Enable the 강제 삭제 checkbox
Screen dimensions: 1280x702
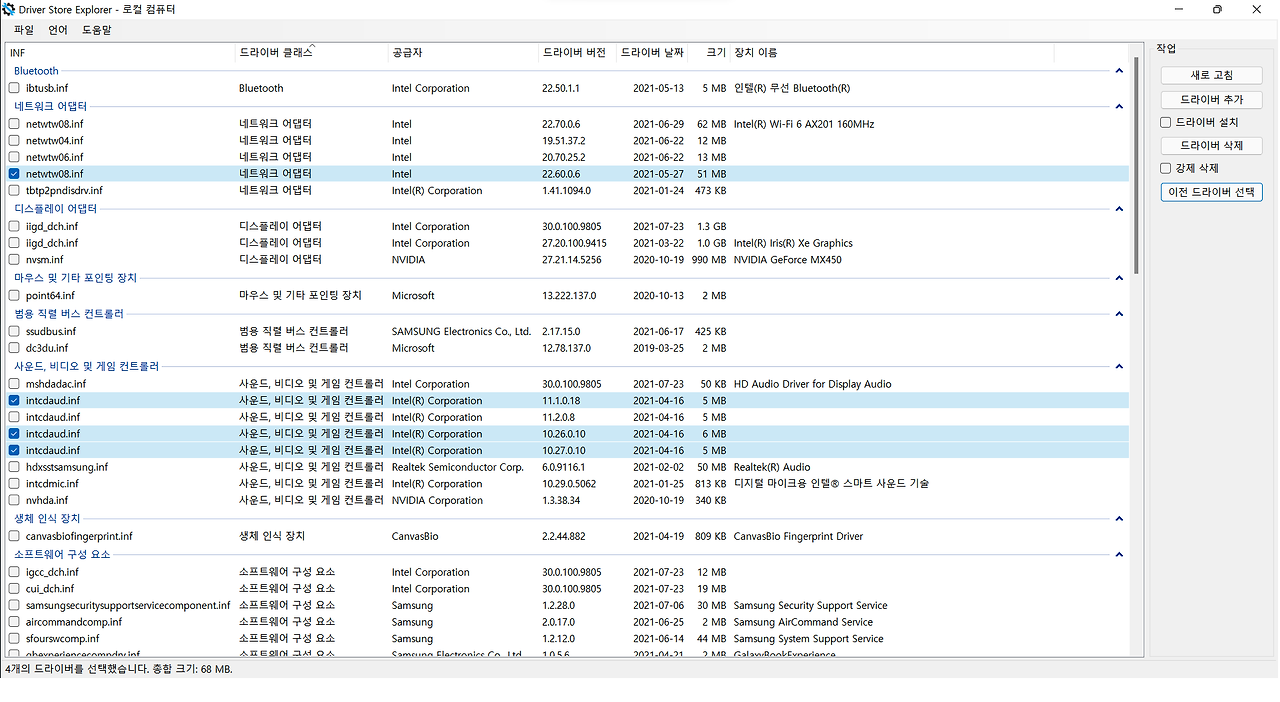point(1165,168)
